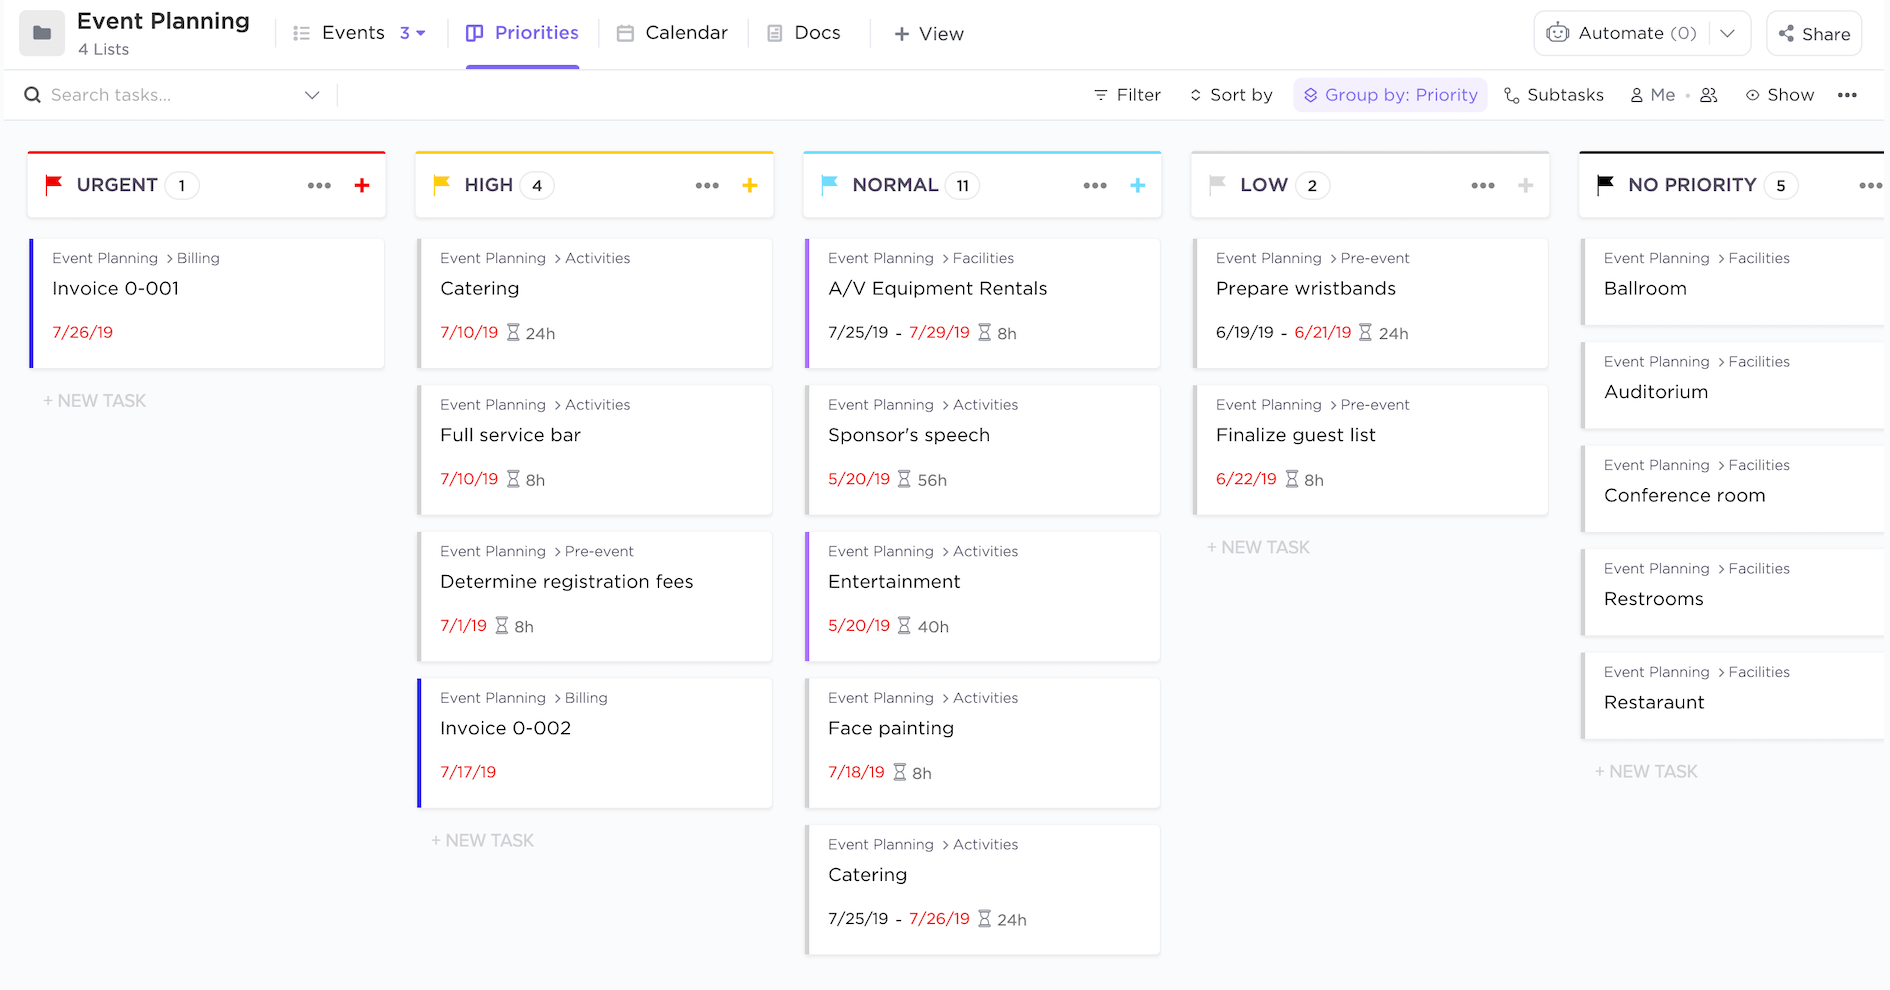
Task: Open the Low column ellipsis menu
Action: [x=1483, y=185]
